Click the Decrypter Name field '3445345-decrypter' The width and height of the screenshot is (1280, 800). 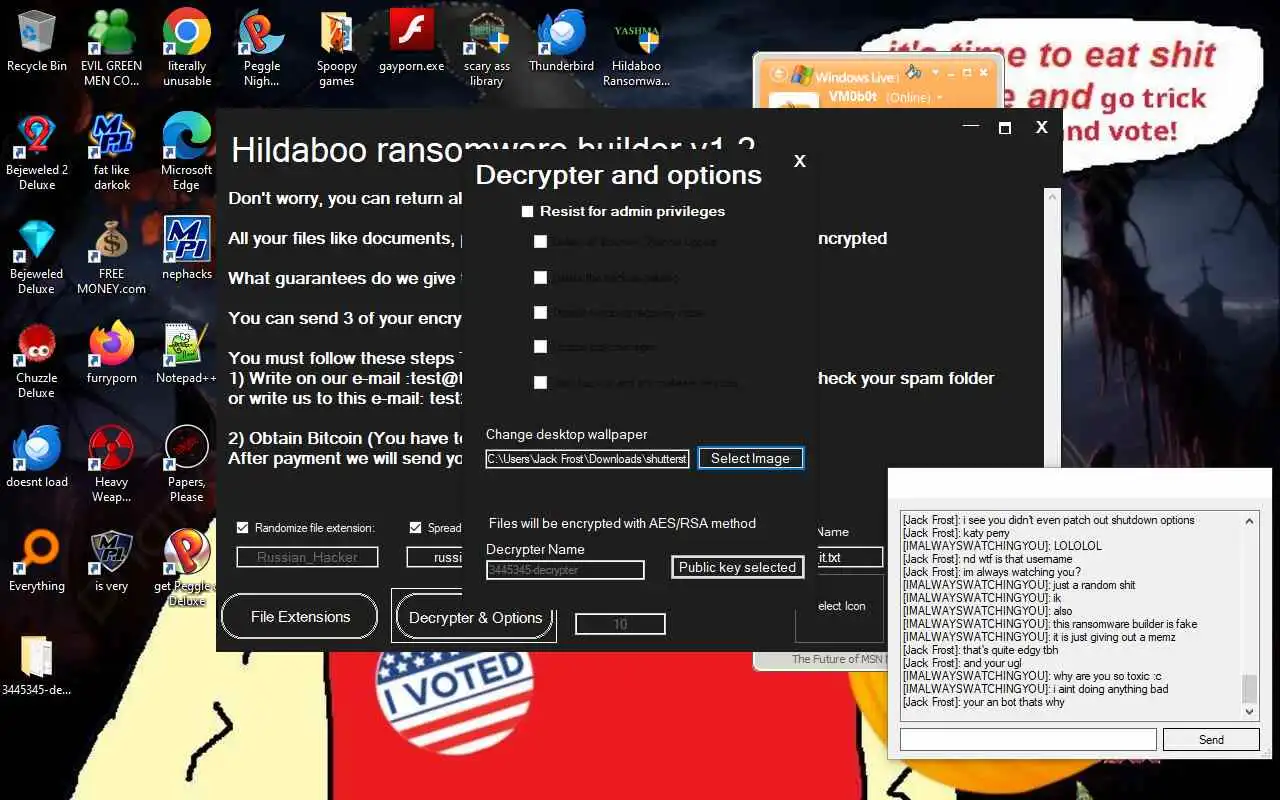pos(565,570)
